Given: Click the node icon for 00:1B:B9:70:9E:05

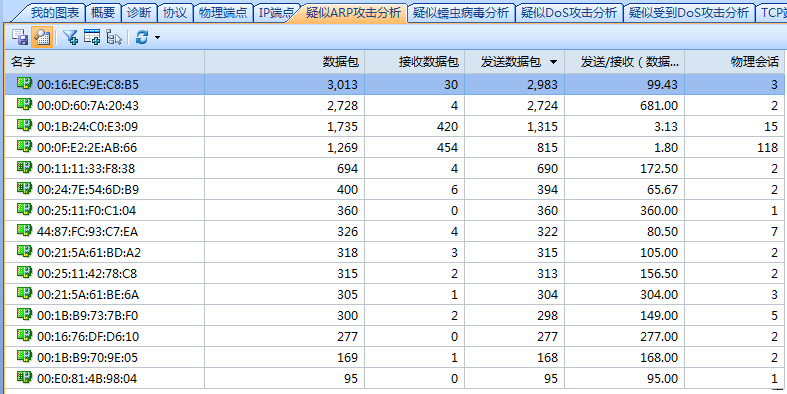Looking at the screenshot, I should click(x=25, y=357).
